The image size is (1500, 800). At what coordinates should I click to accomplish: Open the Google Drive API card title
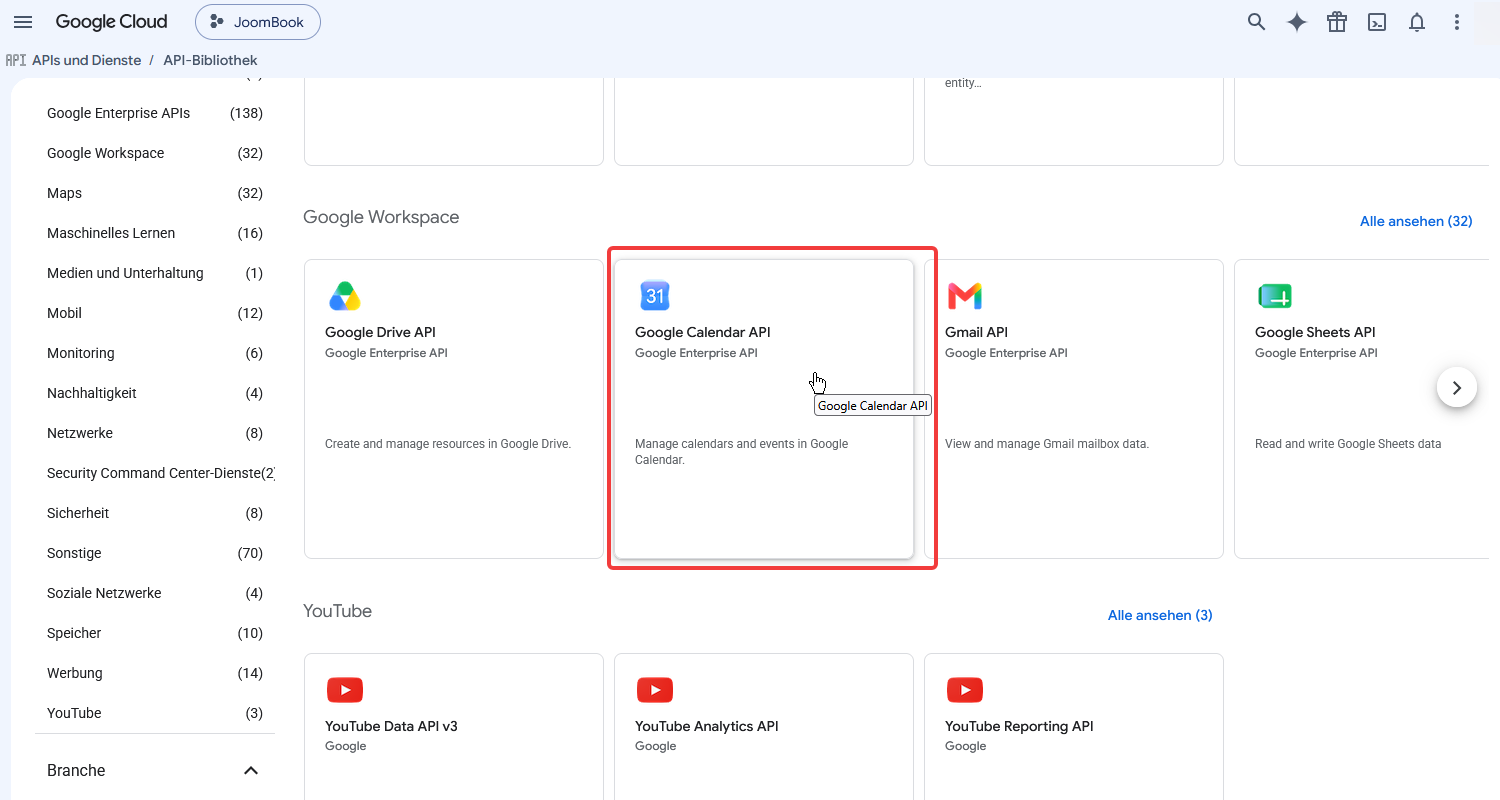[x=380, y=332]
